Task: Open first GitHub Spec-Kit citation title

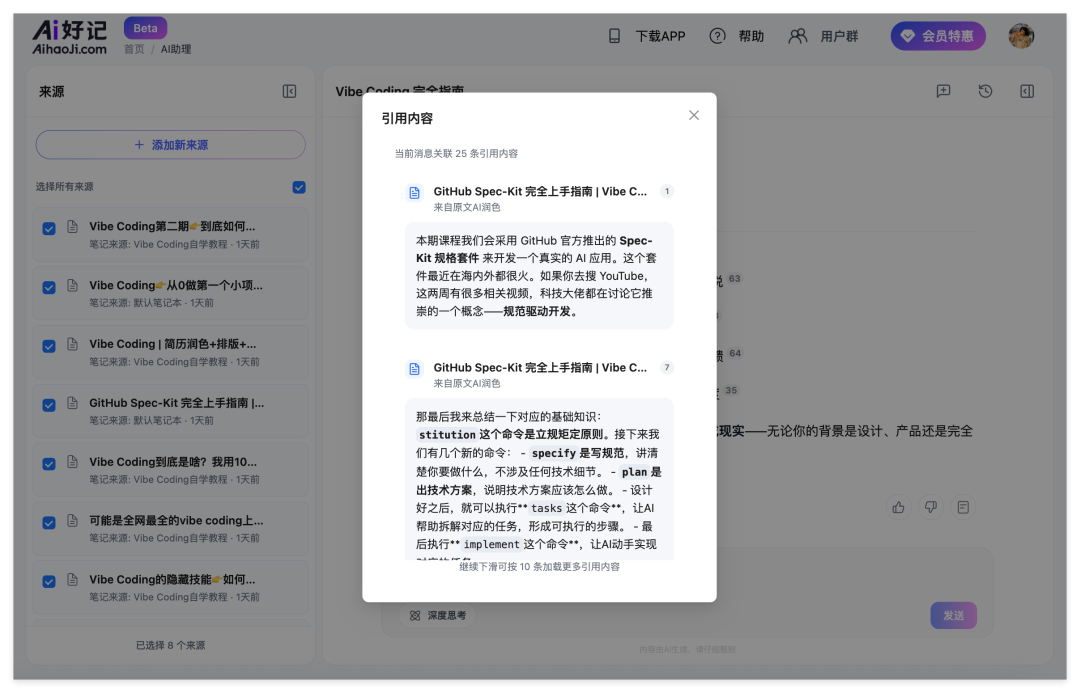Action: [540, 192]
